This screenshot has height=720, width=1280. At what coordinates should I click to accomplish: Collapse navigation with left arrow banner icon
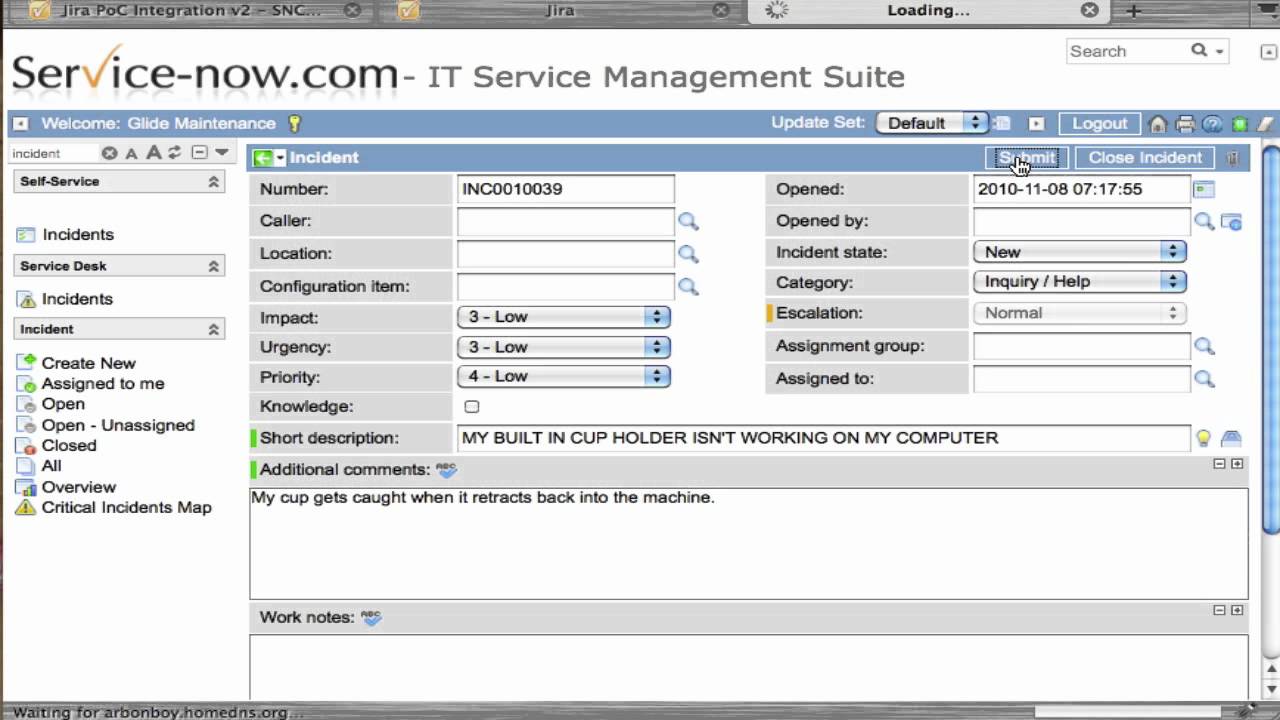click(20, 123)
